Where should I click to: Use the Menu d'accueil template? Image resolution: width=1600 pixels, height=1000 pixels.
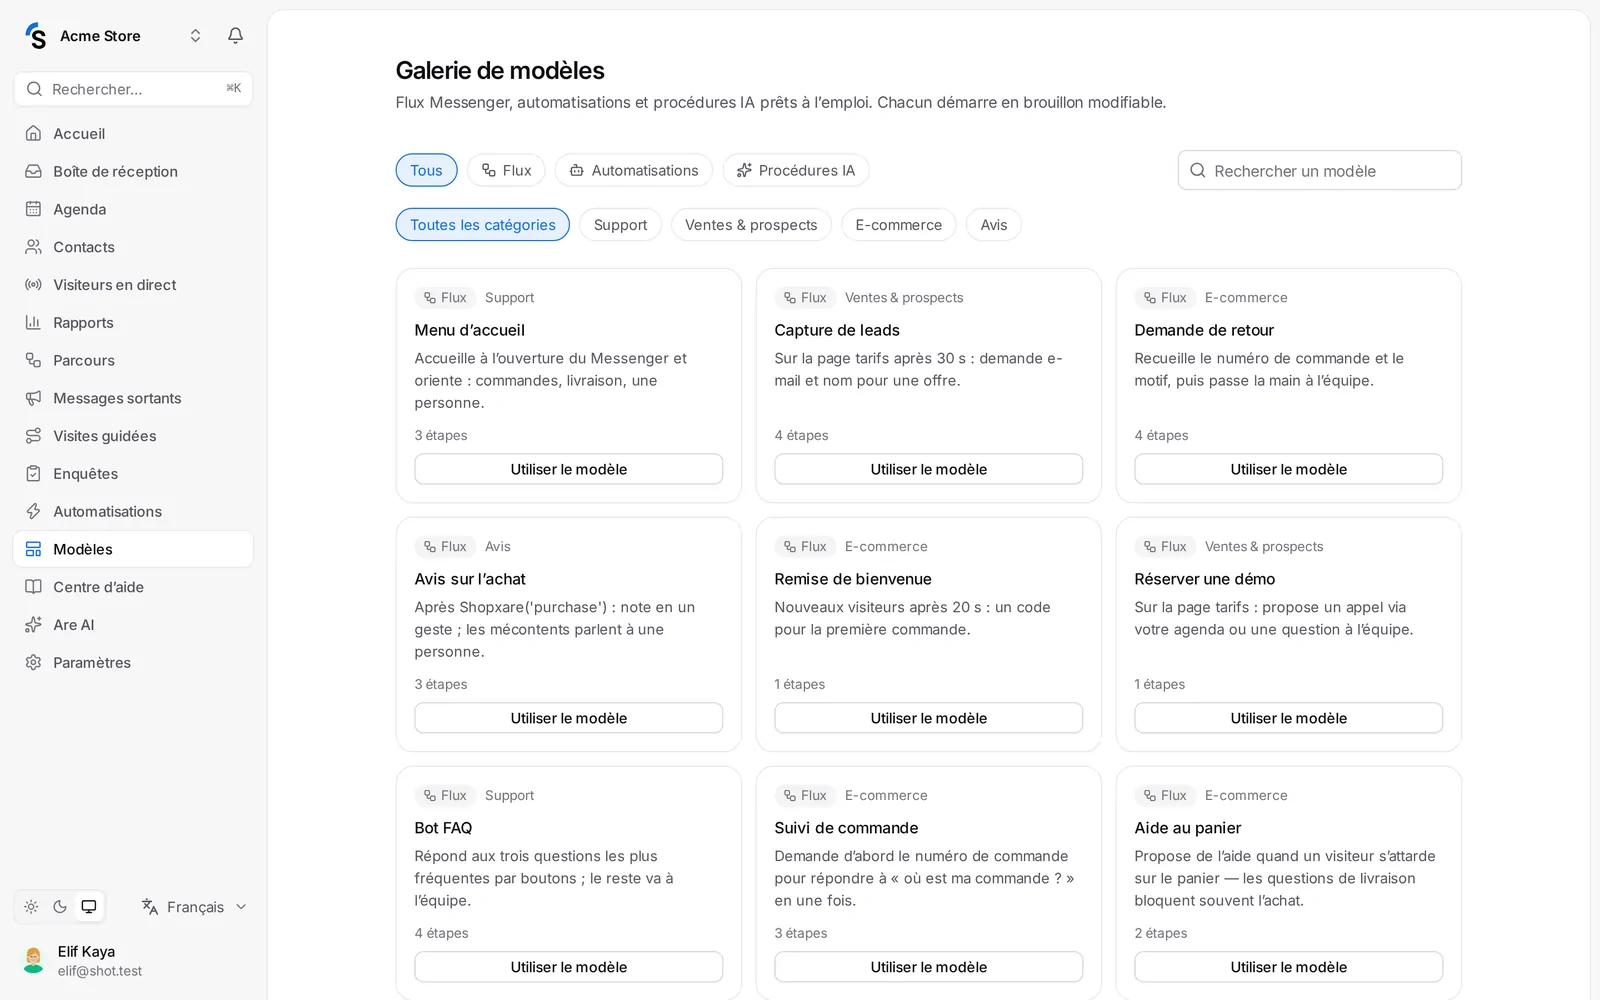coord(569,469)
